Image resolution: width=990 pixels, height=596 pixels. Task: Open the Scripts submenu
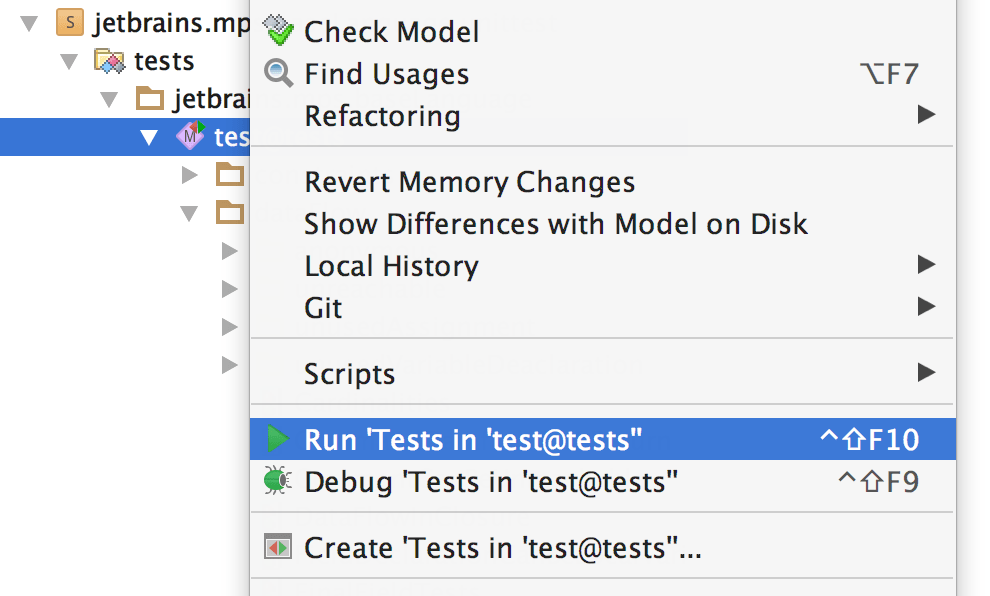click(x=349, y=374)
